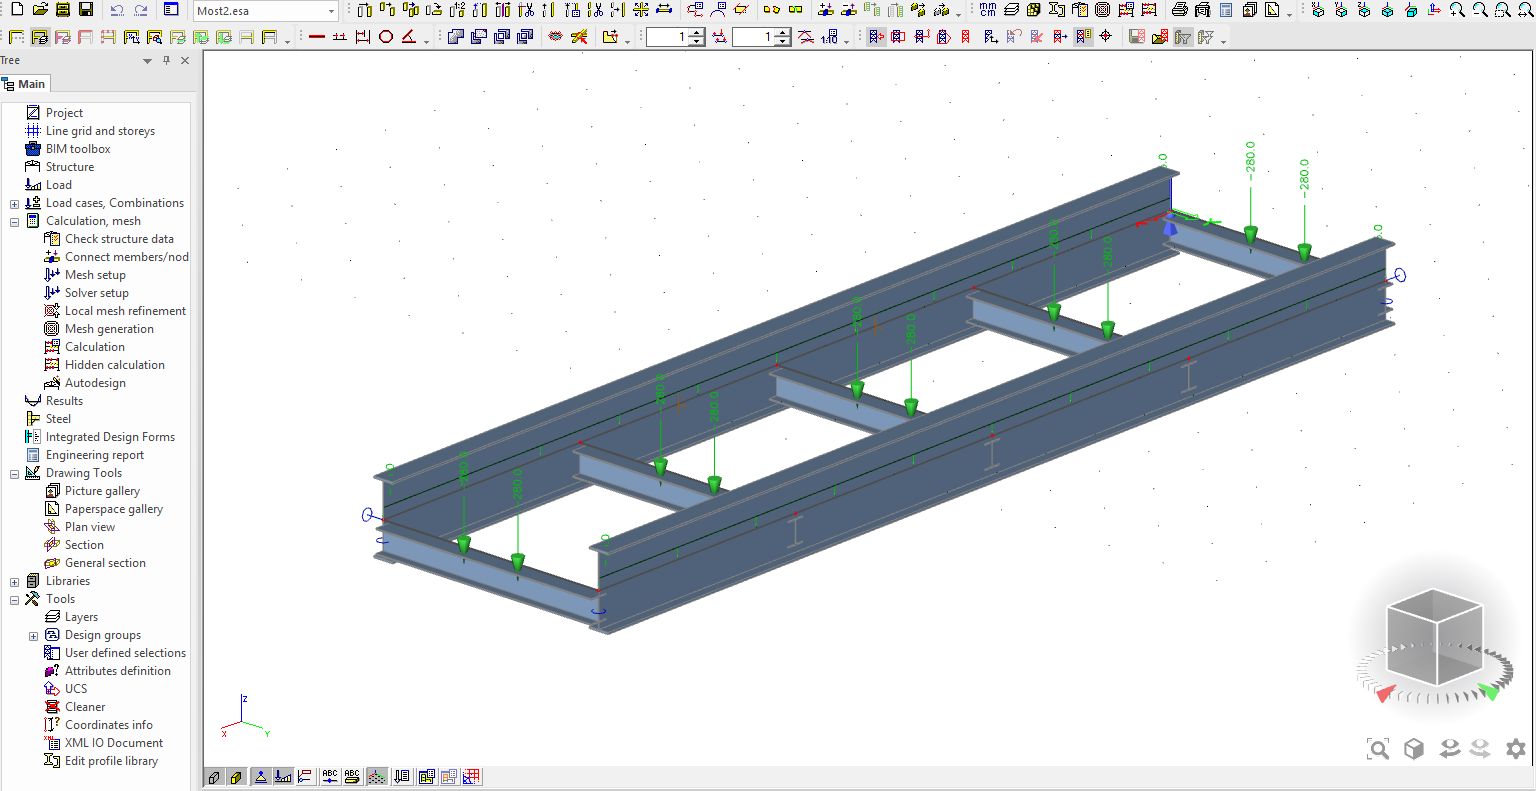Open Engineering report in the tree
The height and width of the screenshot is (791, 1536).
point(94,455)
